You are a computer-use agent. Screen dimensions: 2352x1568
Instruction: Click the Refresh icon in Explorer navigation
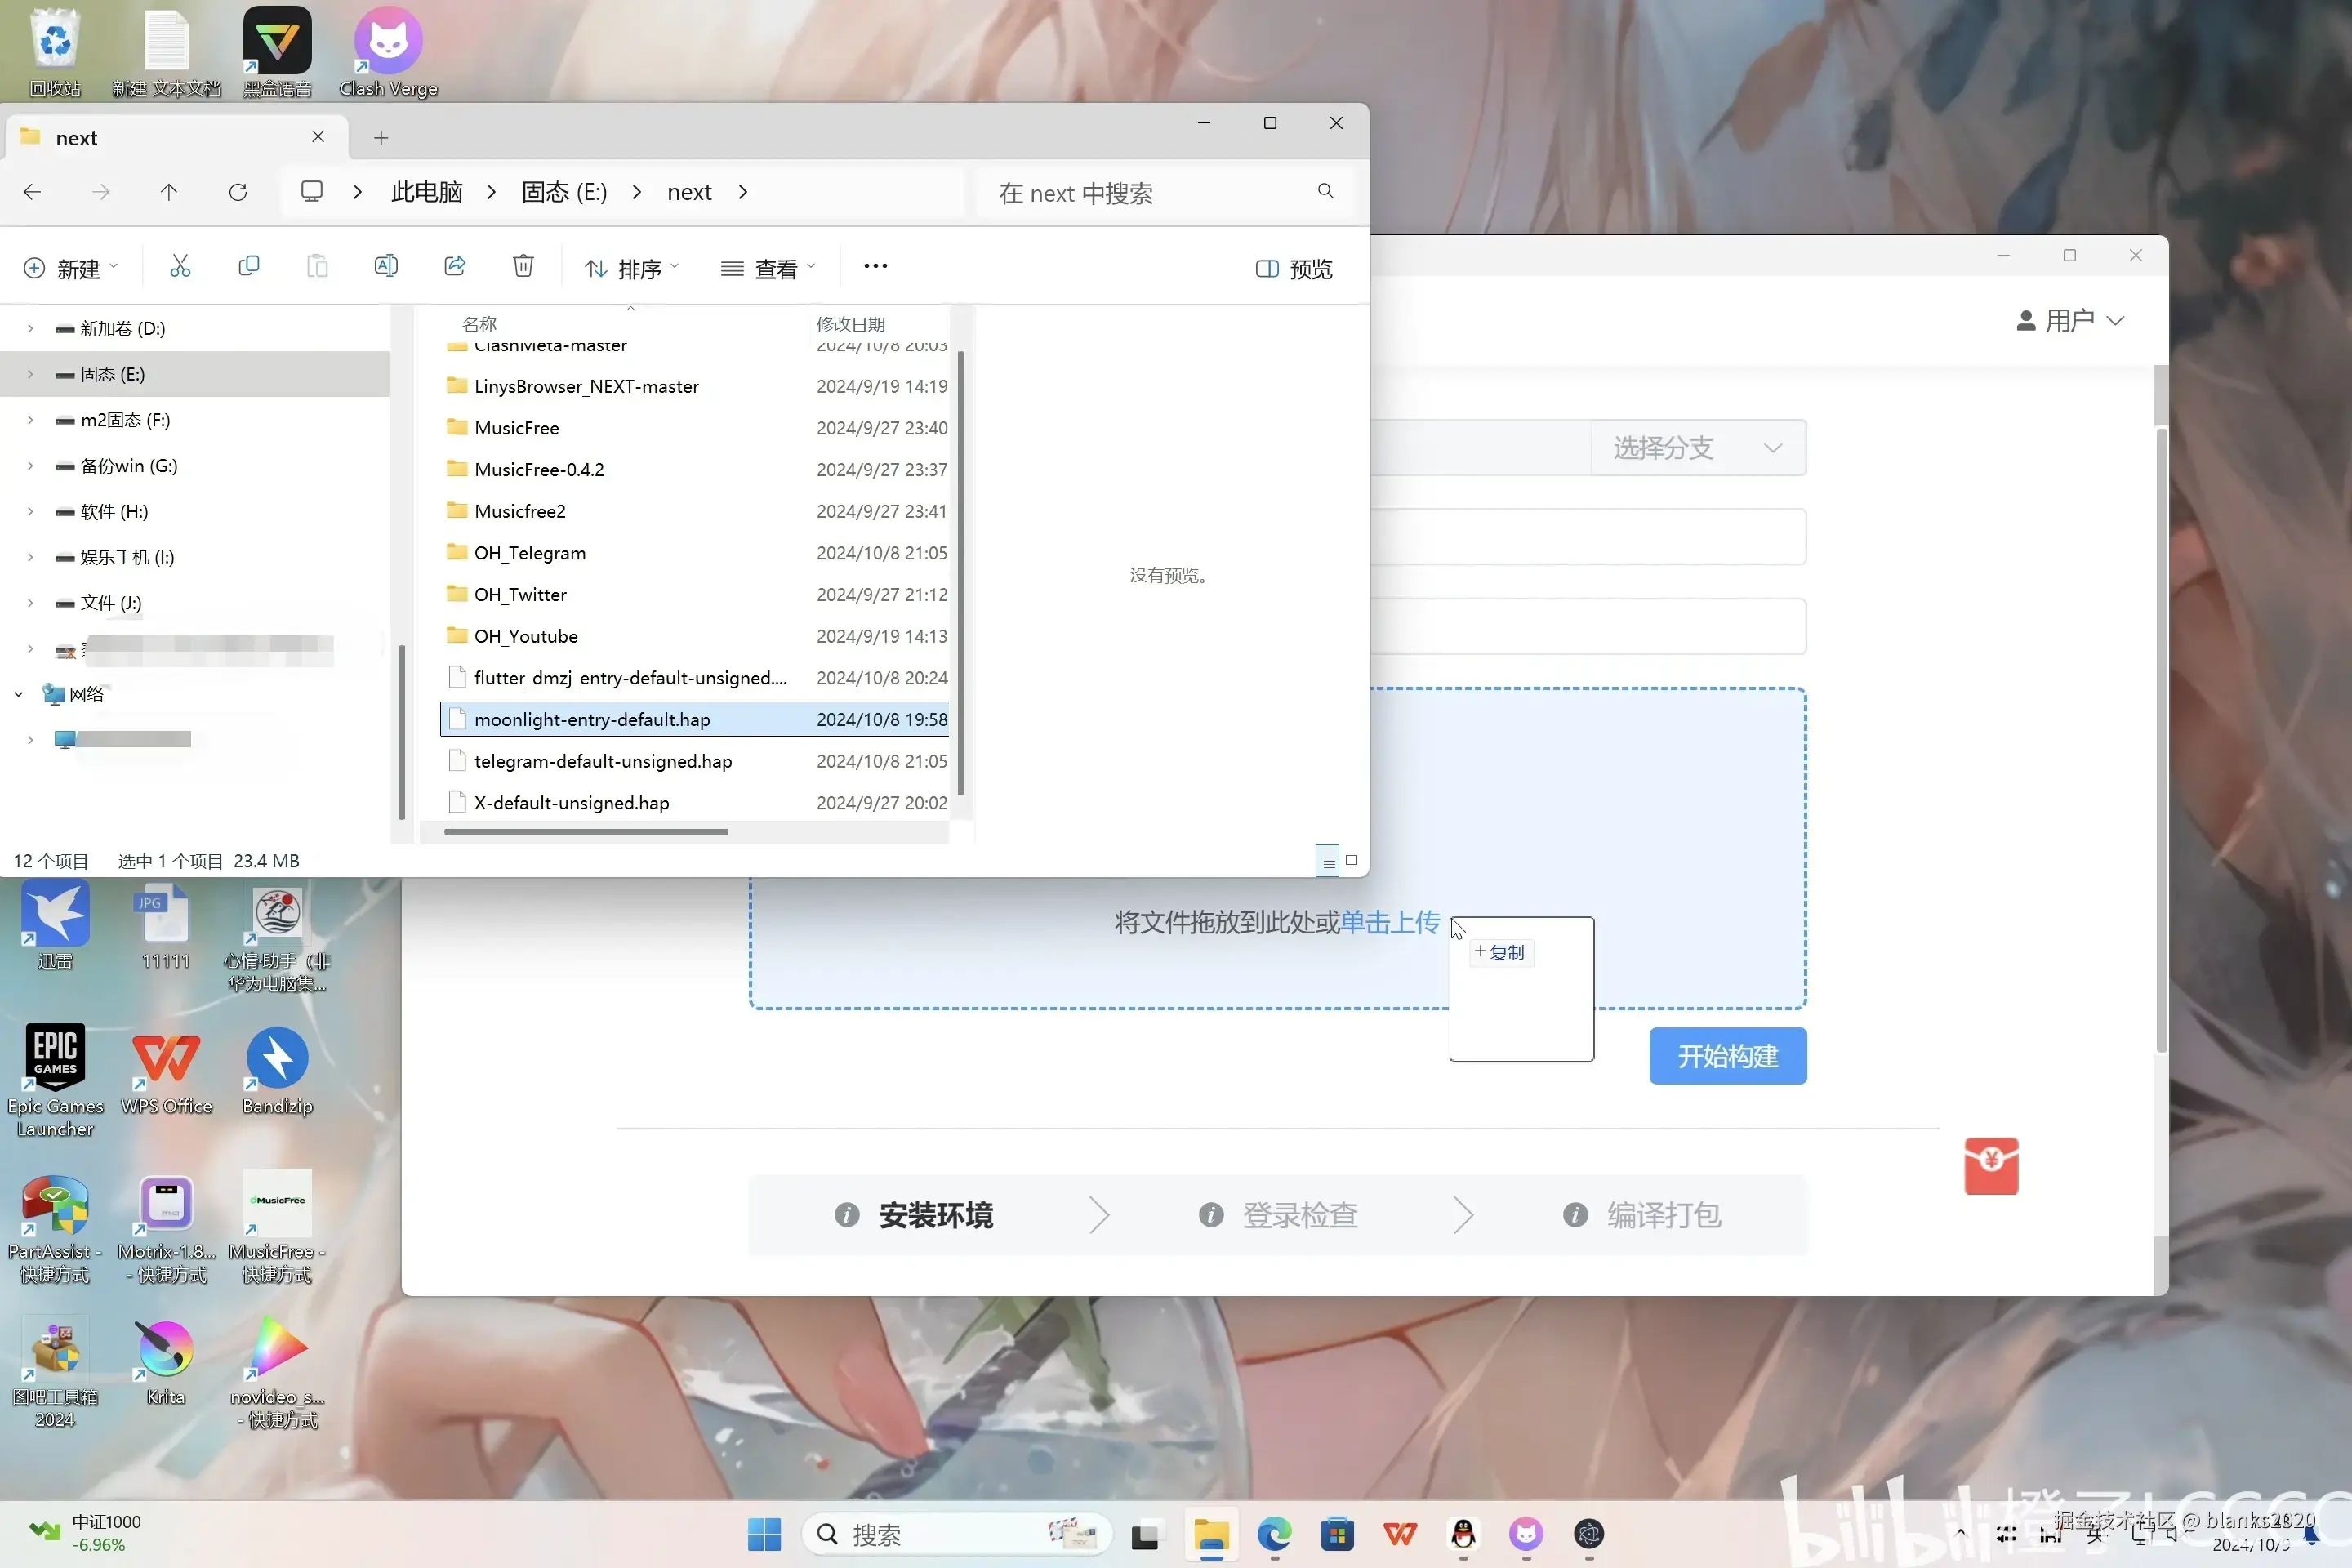[x=238, y=192]
